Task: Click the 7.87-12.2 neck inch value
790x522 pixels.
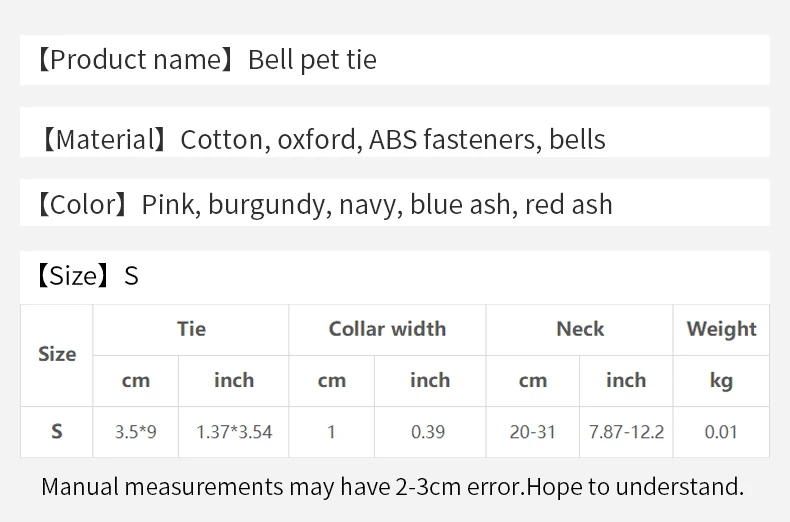Action: pyautogui.click(x=626, y=432)
